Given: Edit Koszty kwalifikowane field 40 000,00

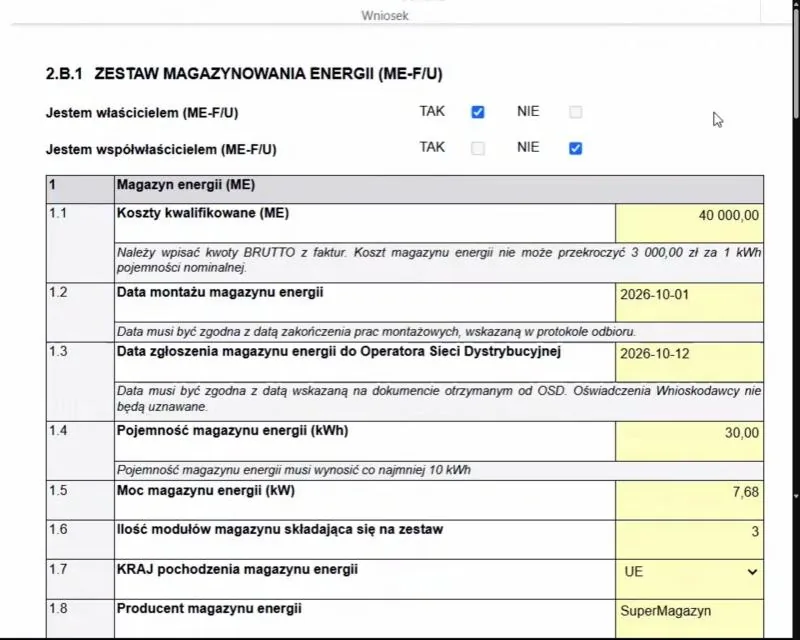Looking at the screenshot, I should pyautogui.click(x=689, y=223).
